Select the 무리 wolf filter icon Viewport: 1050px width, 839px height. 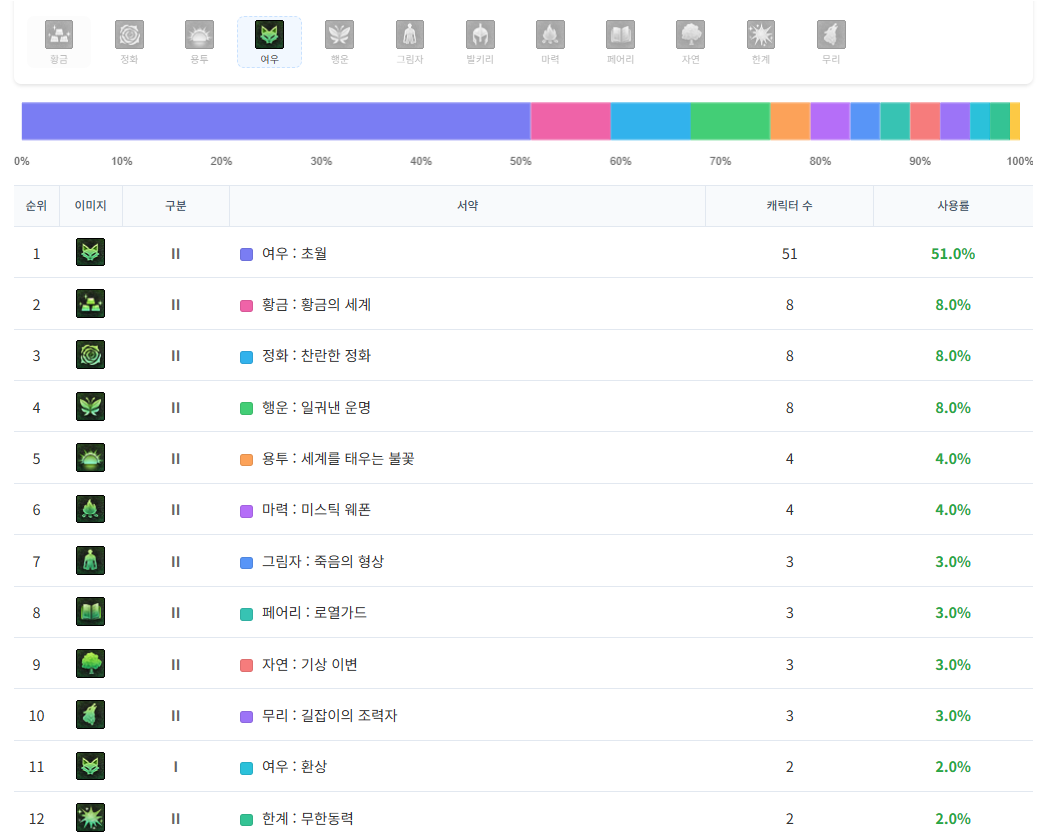[831, 35]
